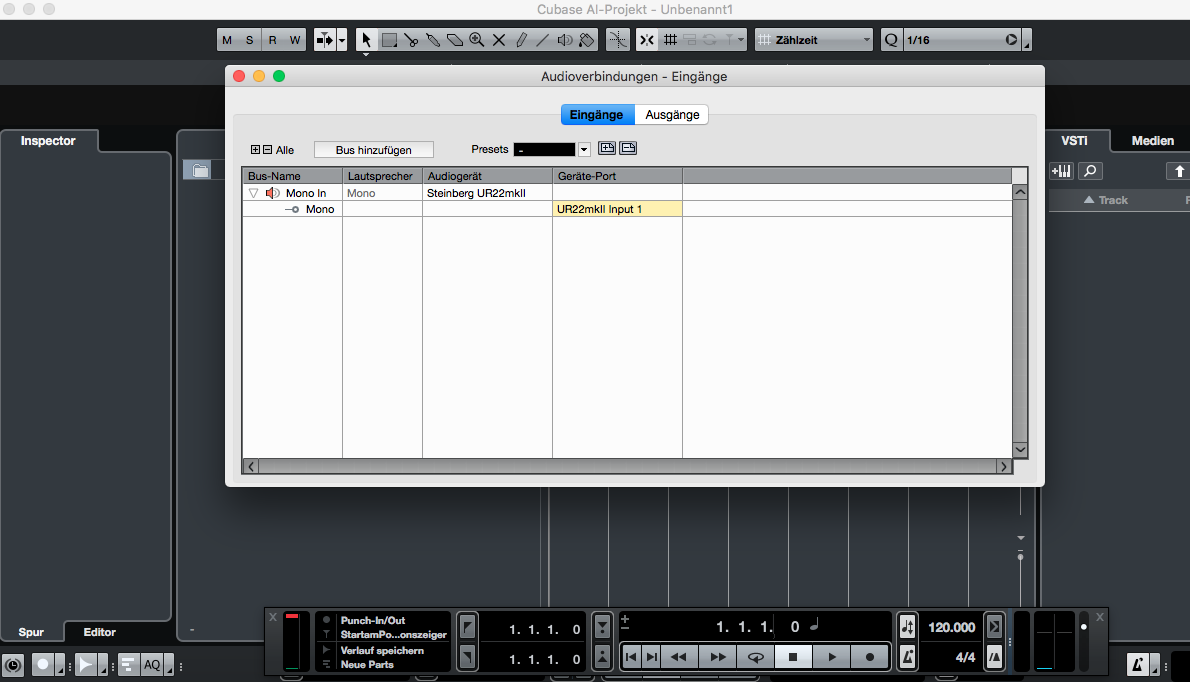Select the Mute X tool

(499, 39)
